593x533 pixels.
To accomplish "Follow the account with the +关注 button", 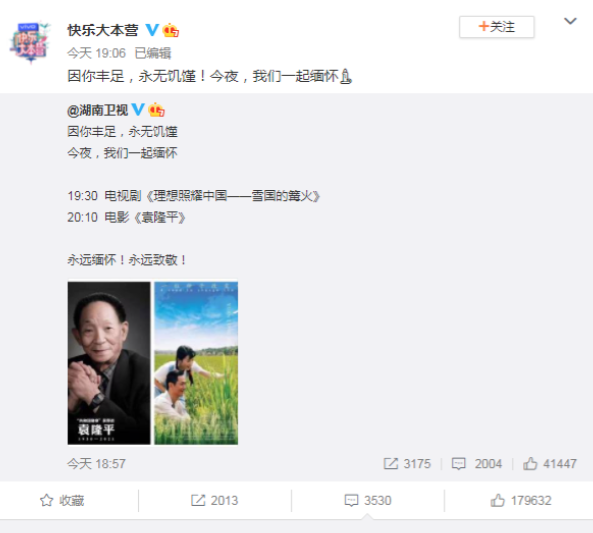I will [x=497, y=27].
